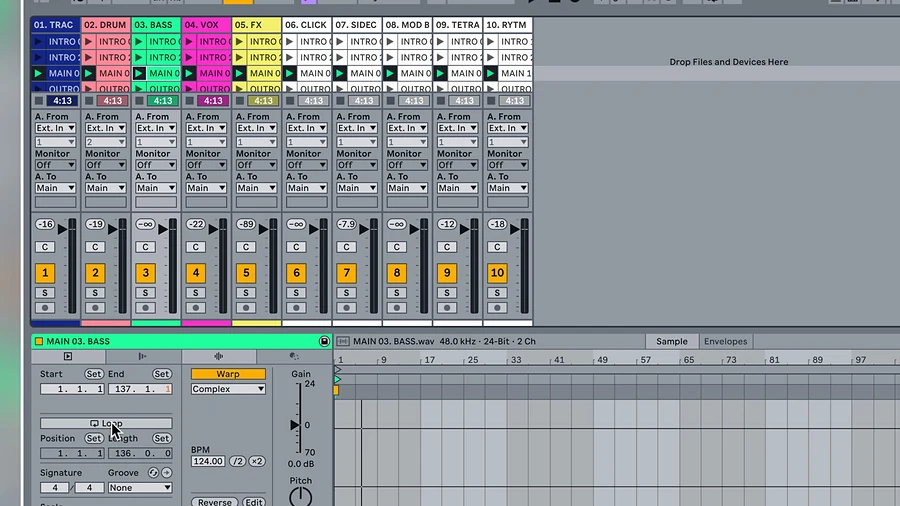Open the clip launch properties tab
This screenshot has width=900, height=506.
click(68, 356)
